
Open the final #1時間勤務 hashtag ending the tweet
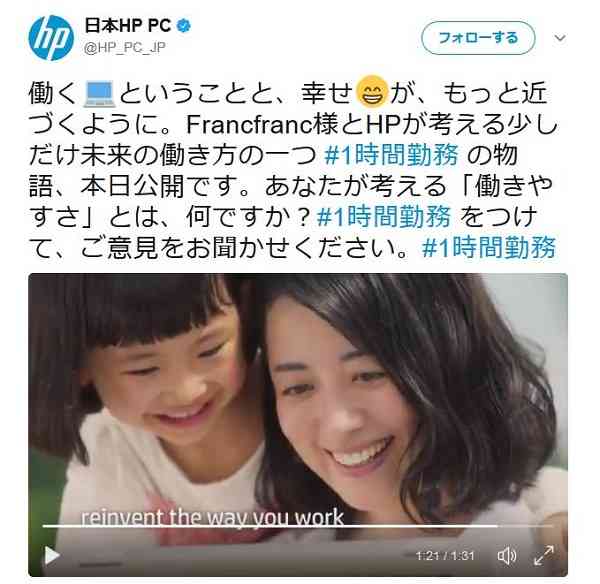coord(489,248)
